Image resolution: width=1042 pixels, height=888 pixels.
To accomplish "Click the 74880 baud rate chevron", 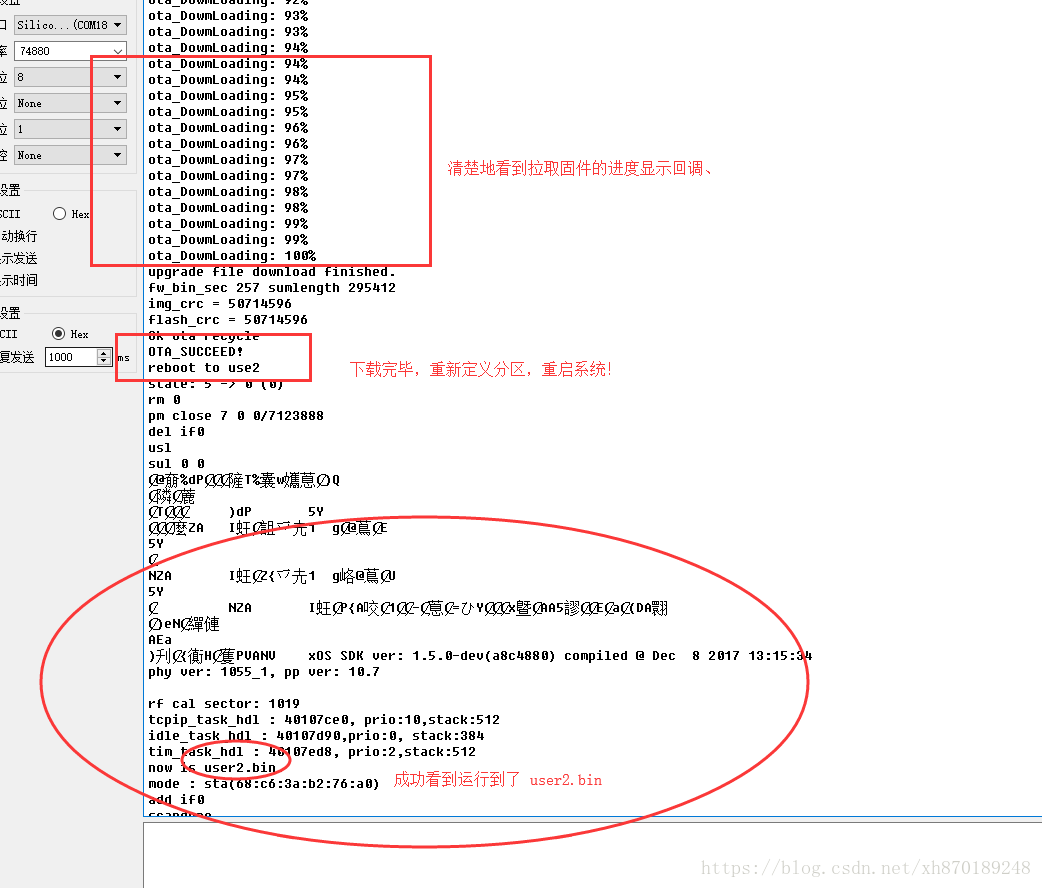I will click(118, 51).
